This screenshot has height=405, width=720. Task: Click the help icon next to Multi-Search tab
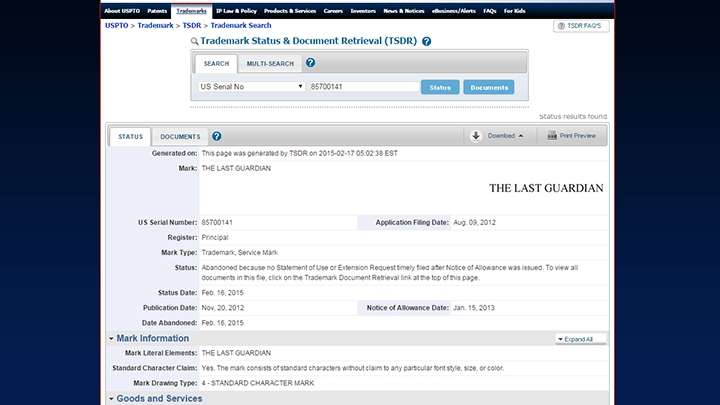pyautogui.click(x=310, y=63)
